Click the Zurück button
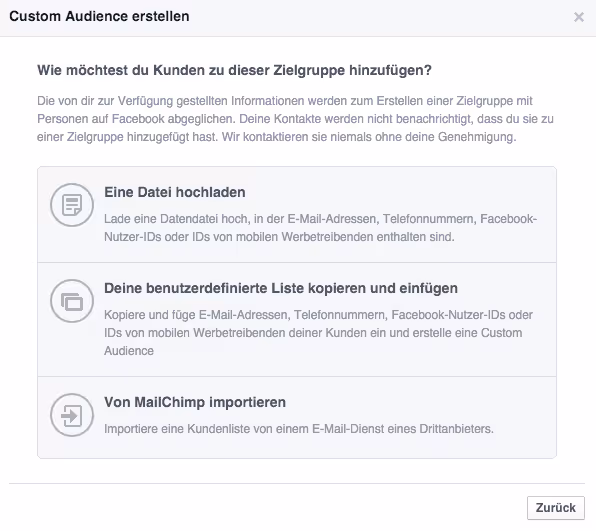 click(556, 508)
